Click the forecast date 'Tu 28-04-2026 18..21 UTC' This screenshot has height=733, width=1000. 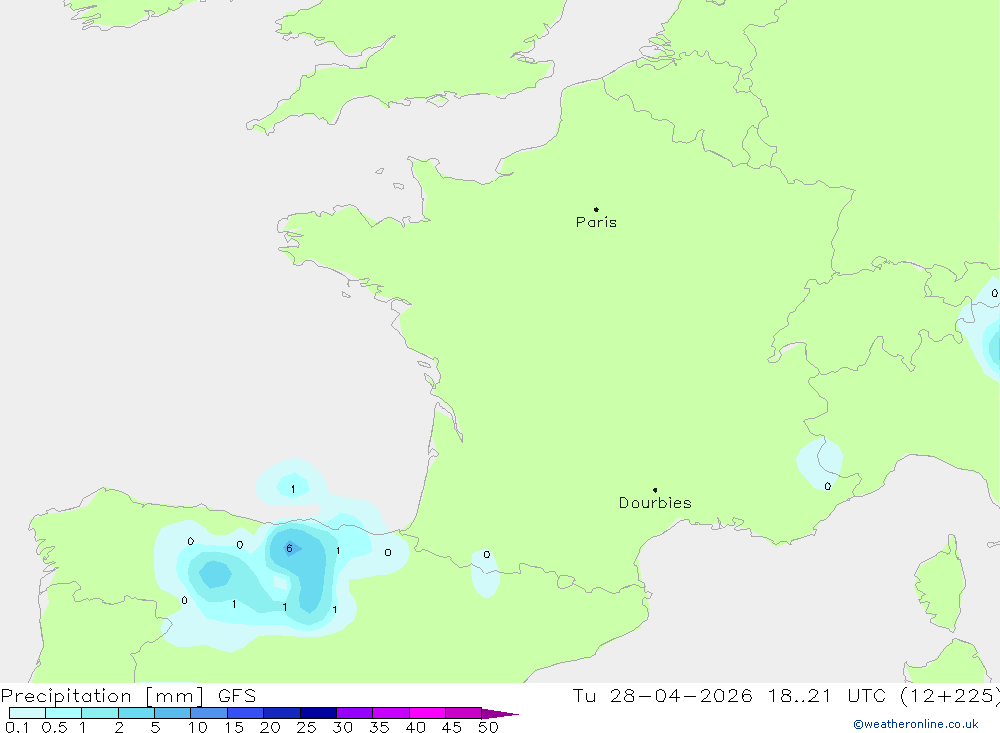click(x=728, y=695)
